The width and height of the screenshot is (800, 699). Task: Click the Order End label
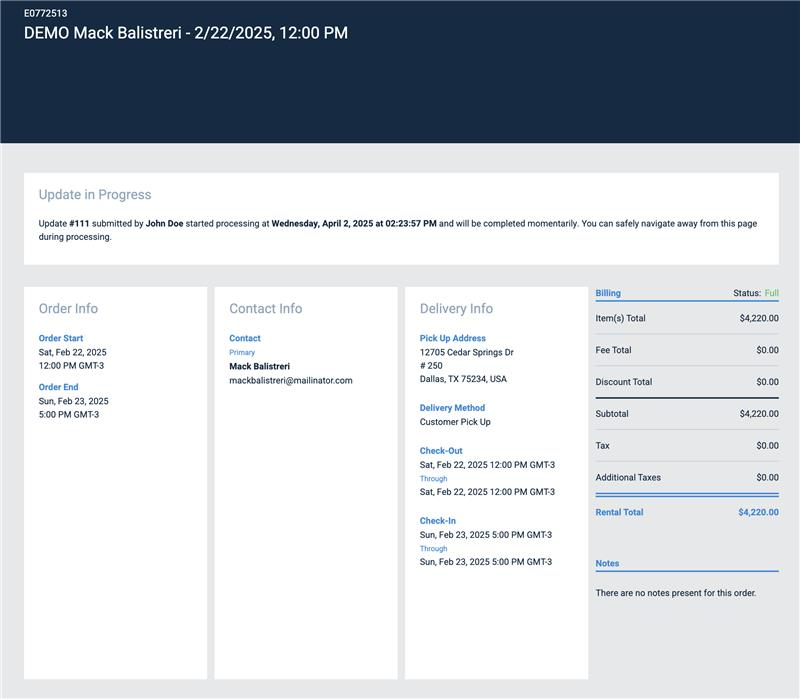(58, 387)
